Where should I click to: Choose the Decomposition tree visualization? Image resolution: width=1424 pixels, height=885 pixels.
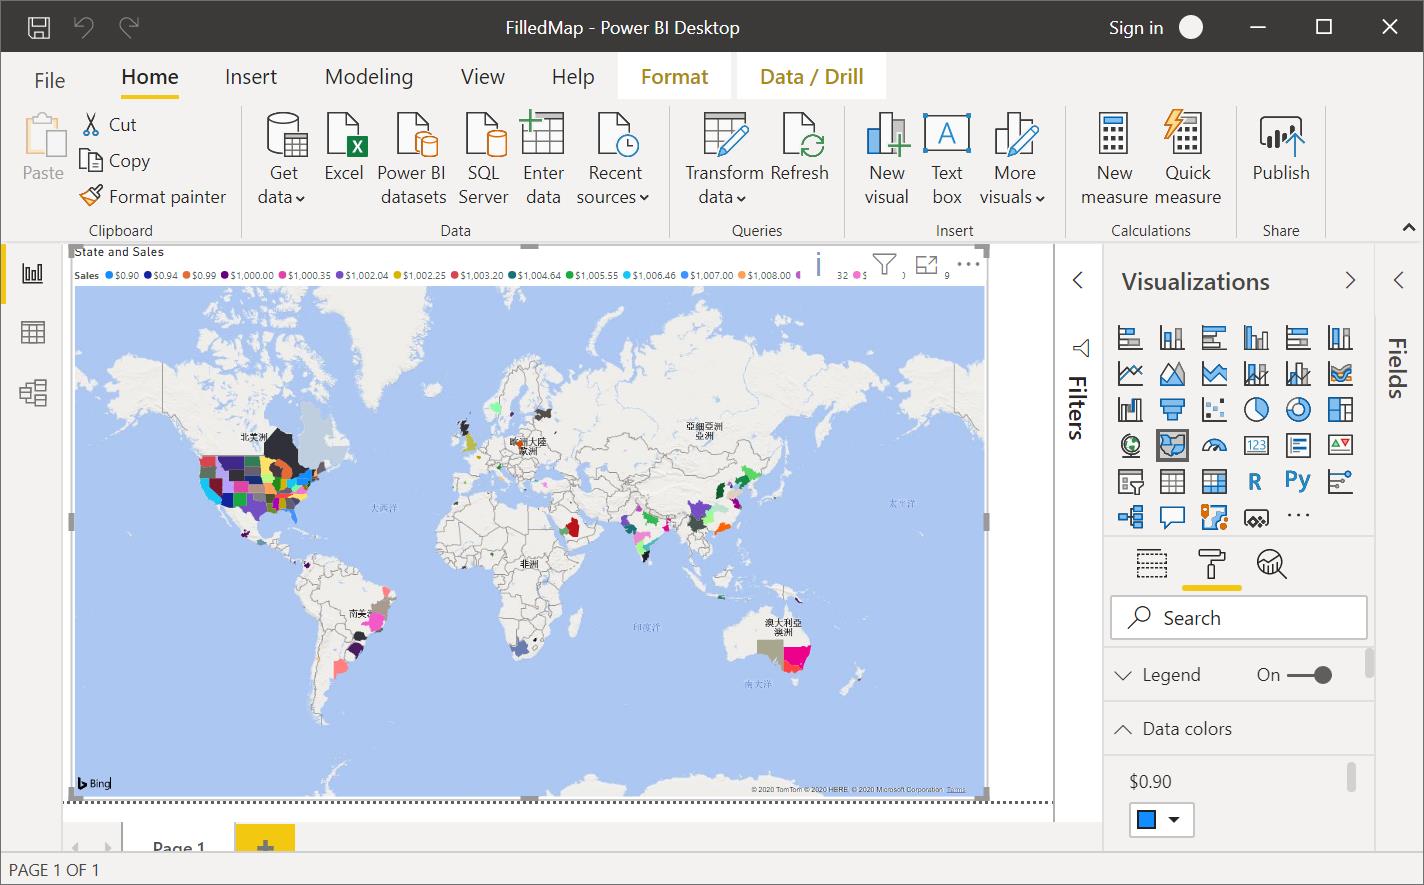click(1130, 517)
